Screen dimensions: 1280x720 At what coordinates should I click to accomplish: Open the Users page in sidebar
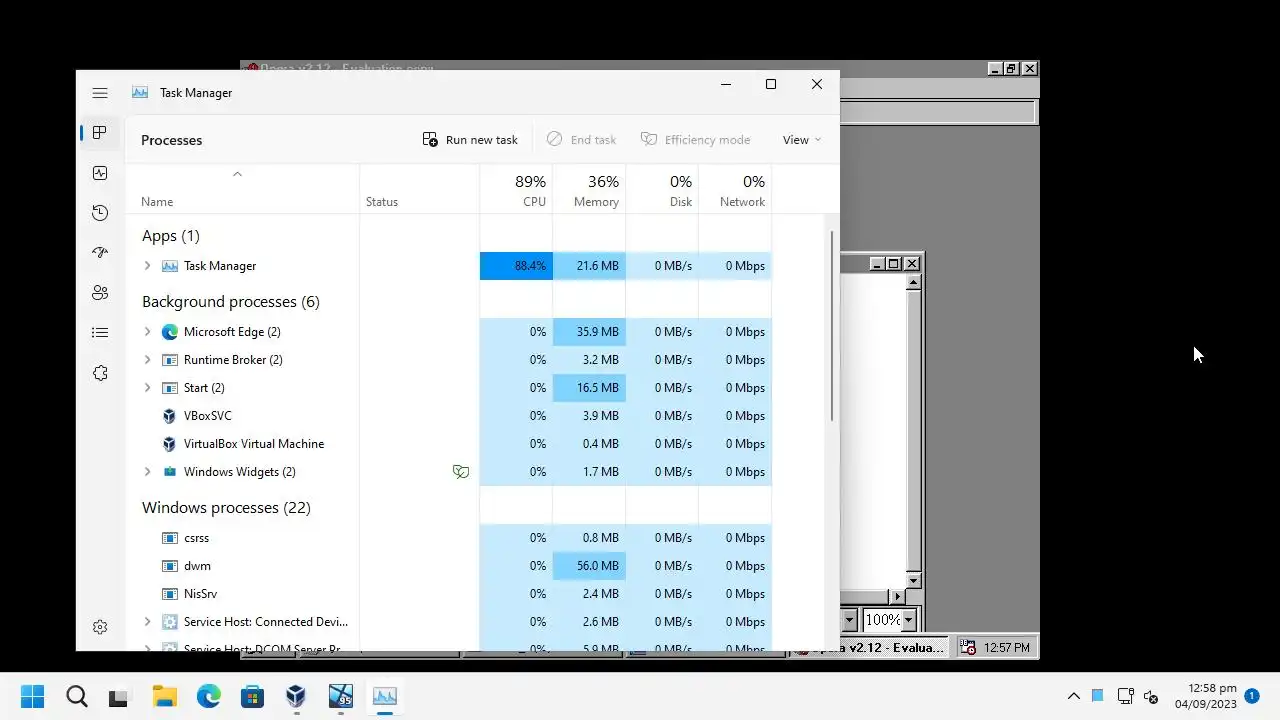click(x=100, y=293)
